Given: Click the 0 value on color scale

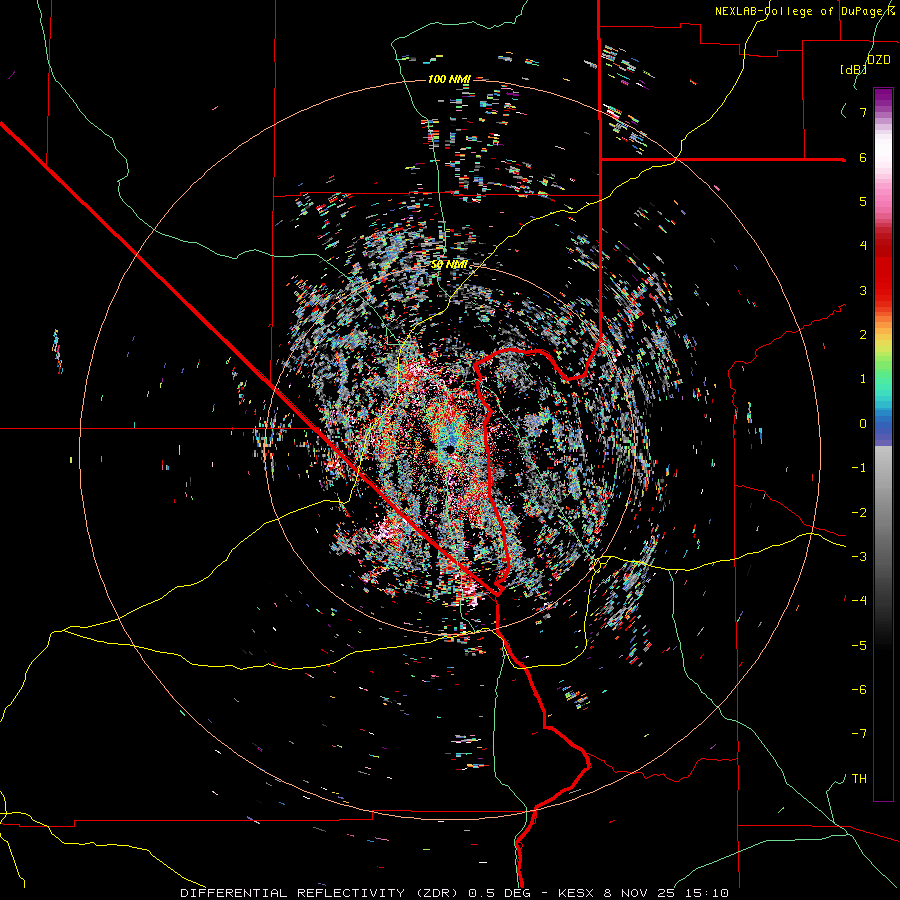Looking at the screenshot, I should pos(863,424).
